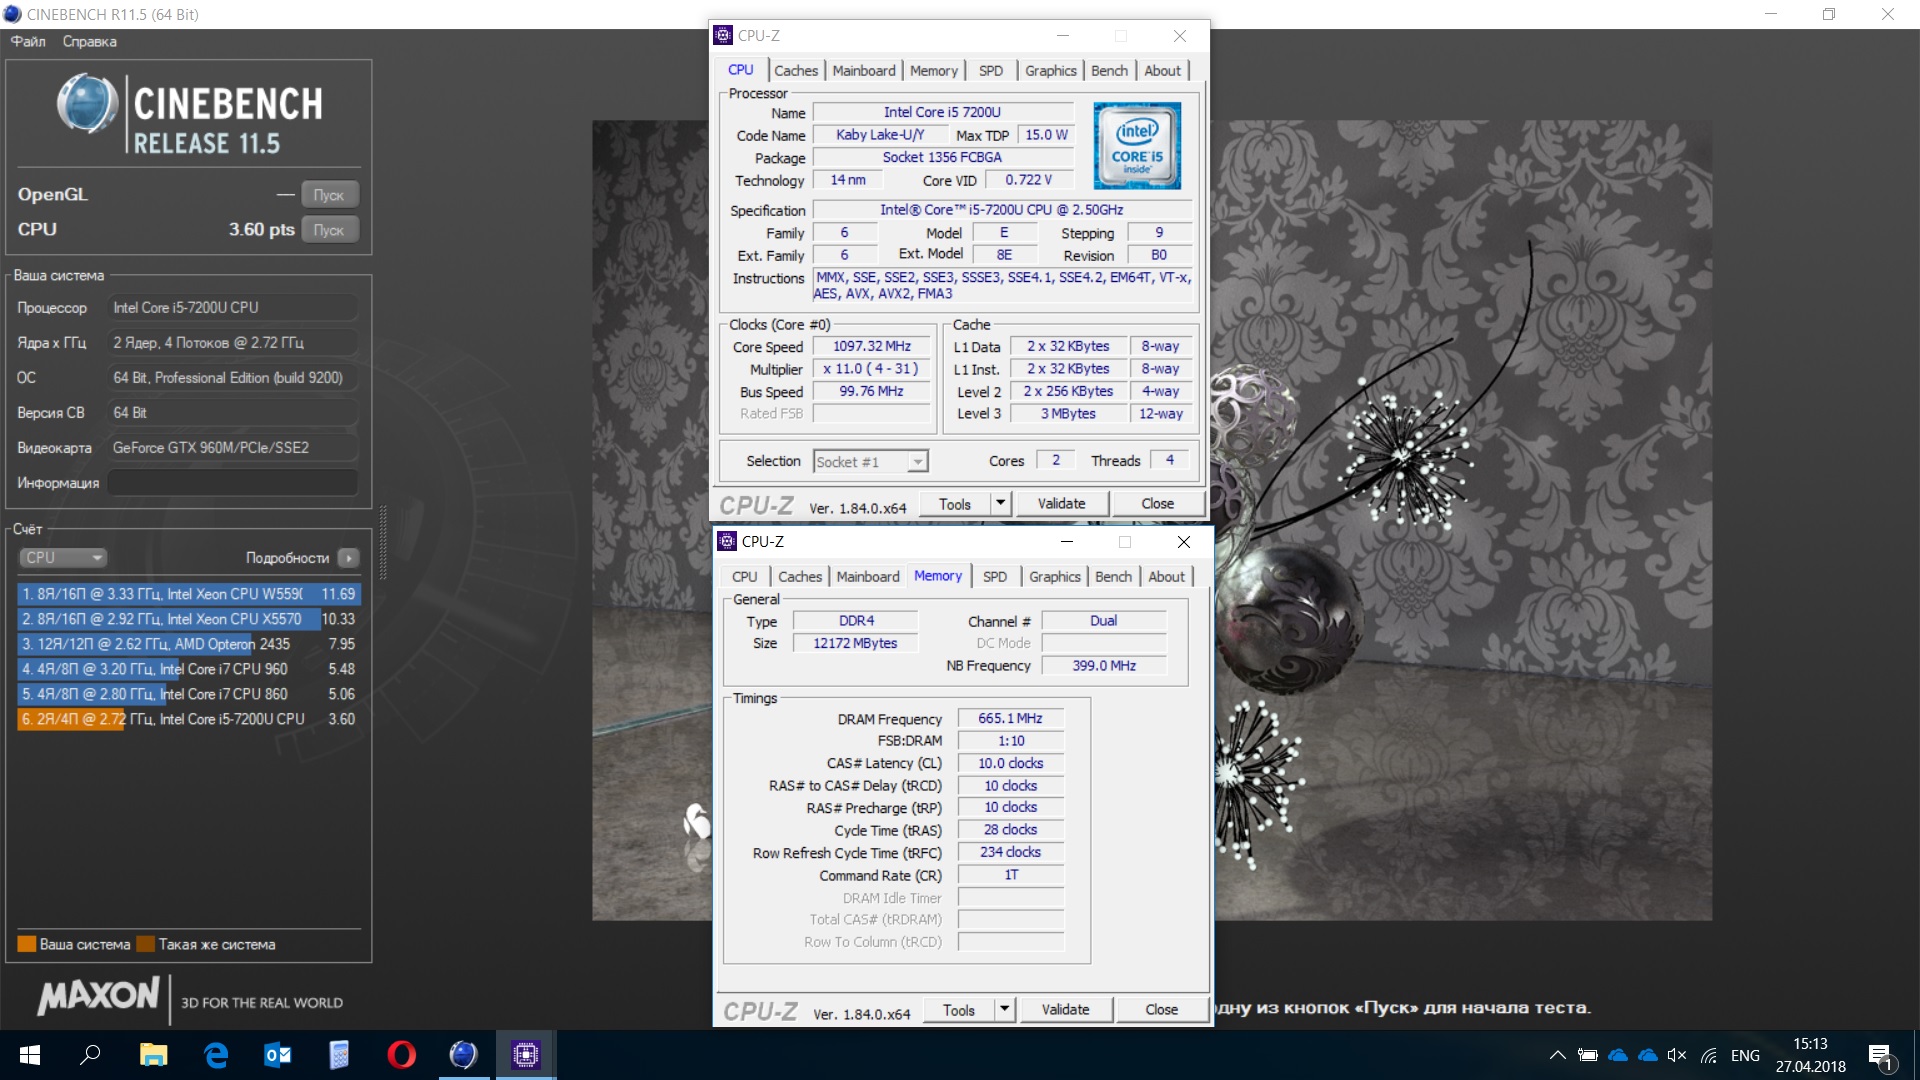This screenshot has width=1920, height=1080.
Task: Switch the ENG input language indicator
Action: click(1745, 1055)
